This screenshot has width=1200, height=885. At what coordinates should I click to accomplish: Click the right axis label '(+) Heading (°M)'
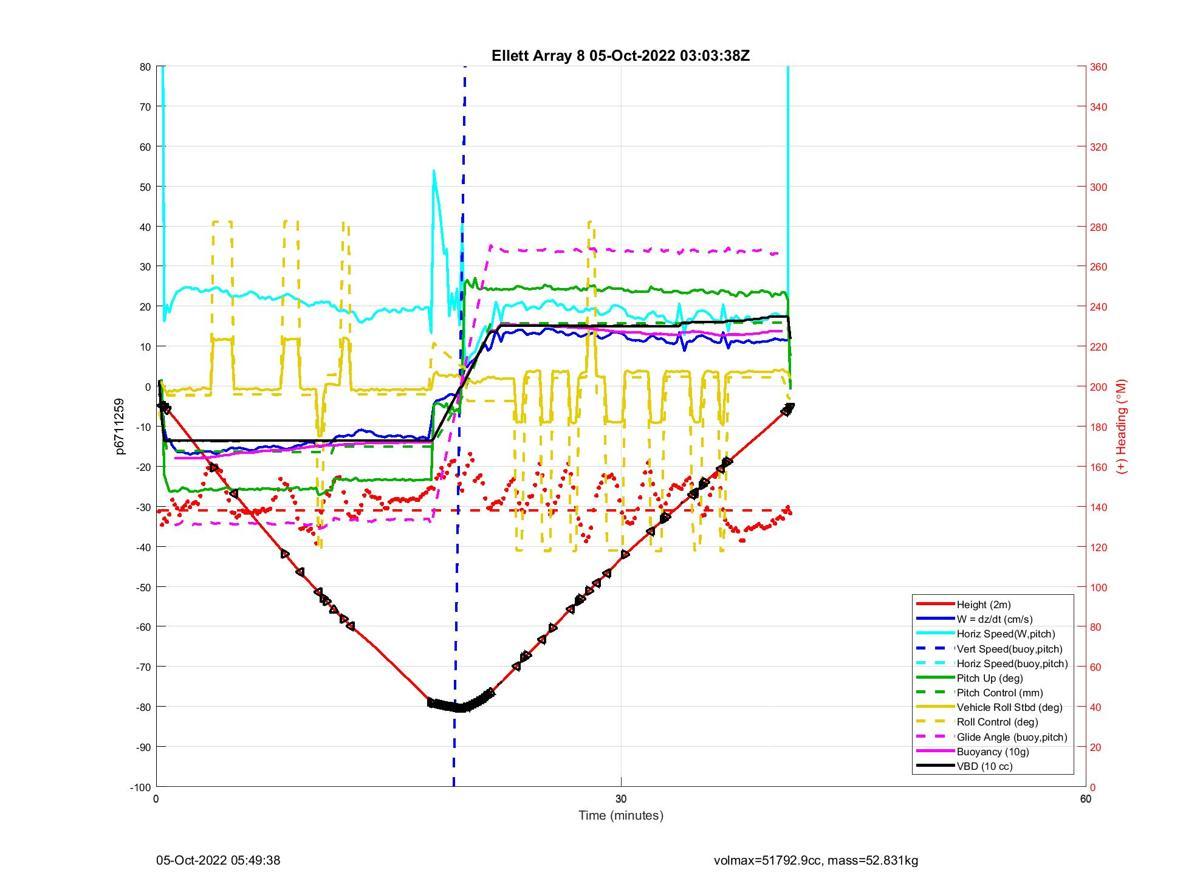pos(1121,426)
